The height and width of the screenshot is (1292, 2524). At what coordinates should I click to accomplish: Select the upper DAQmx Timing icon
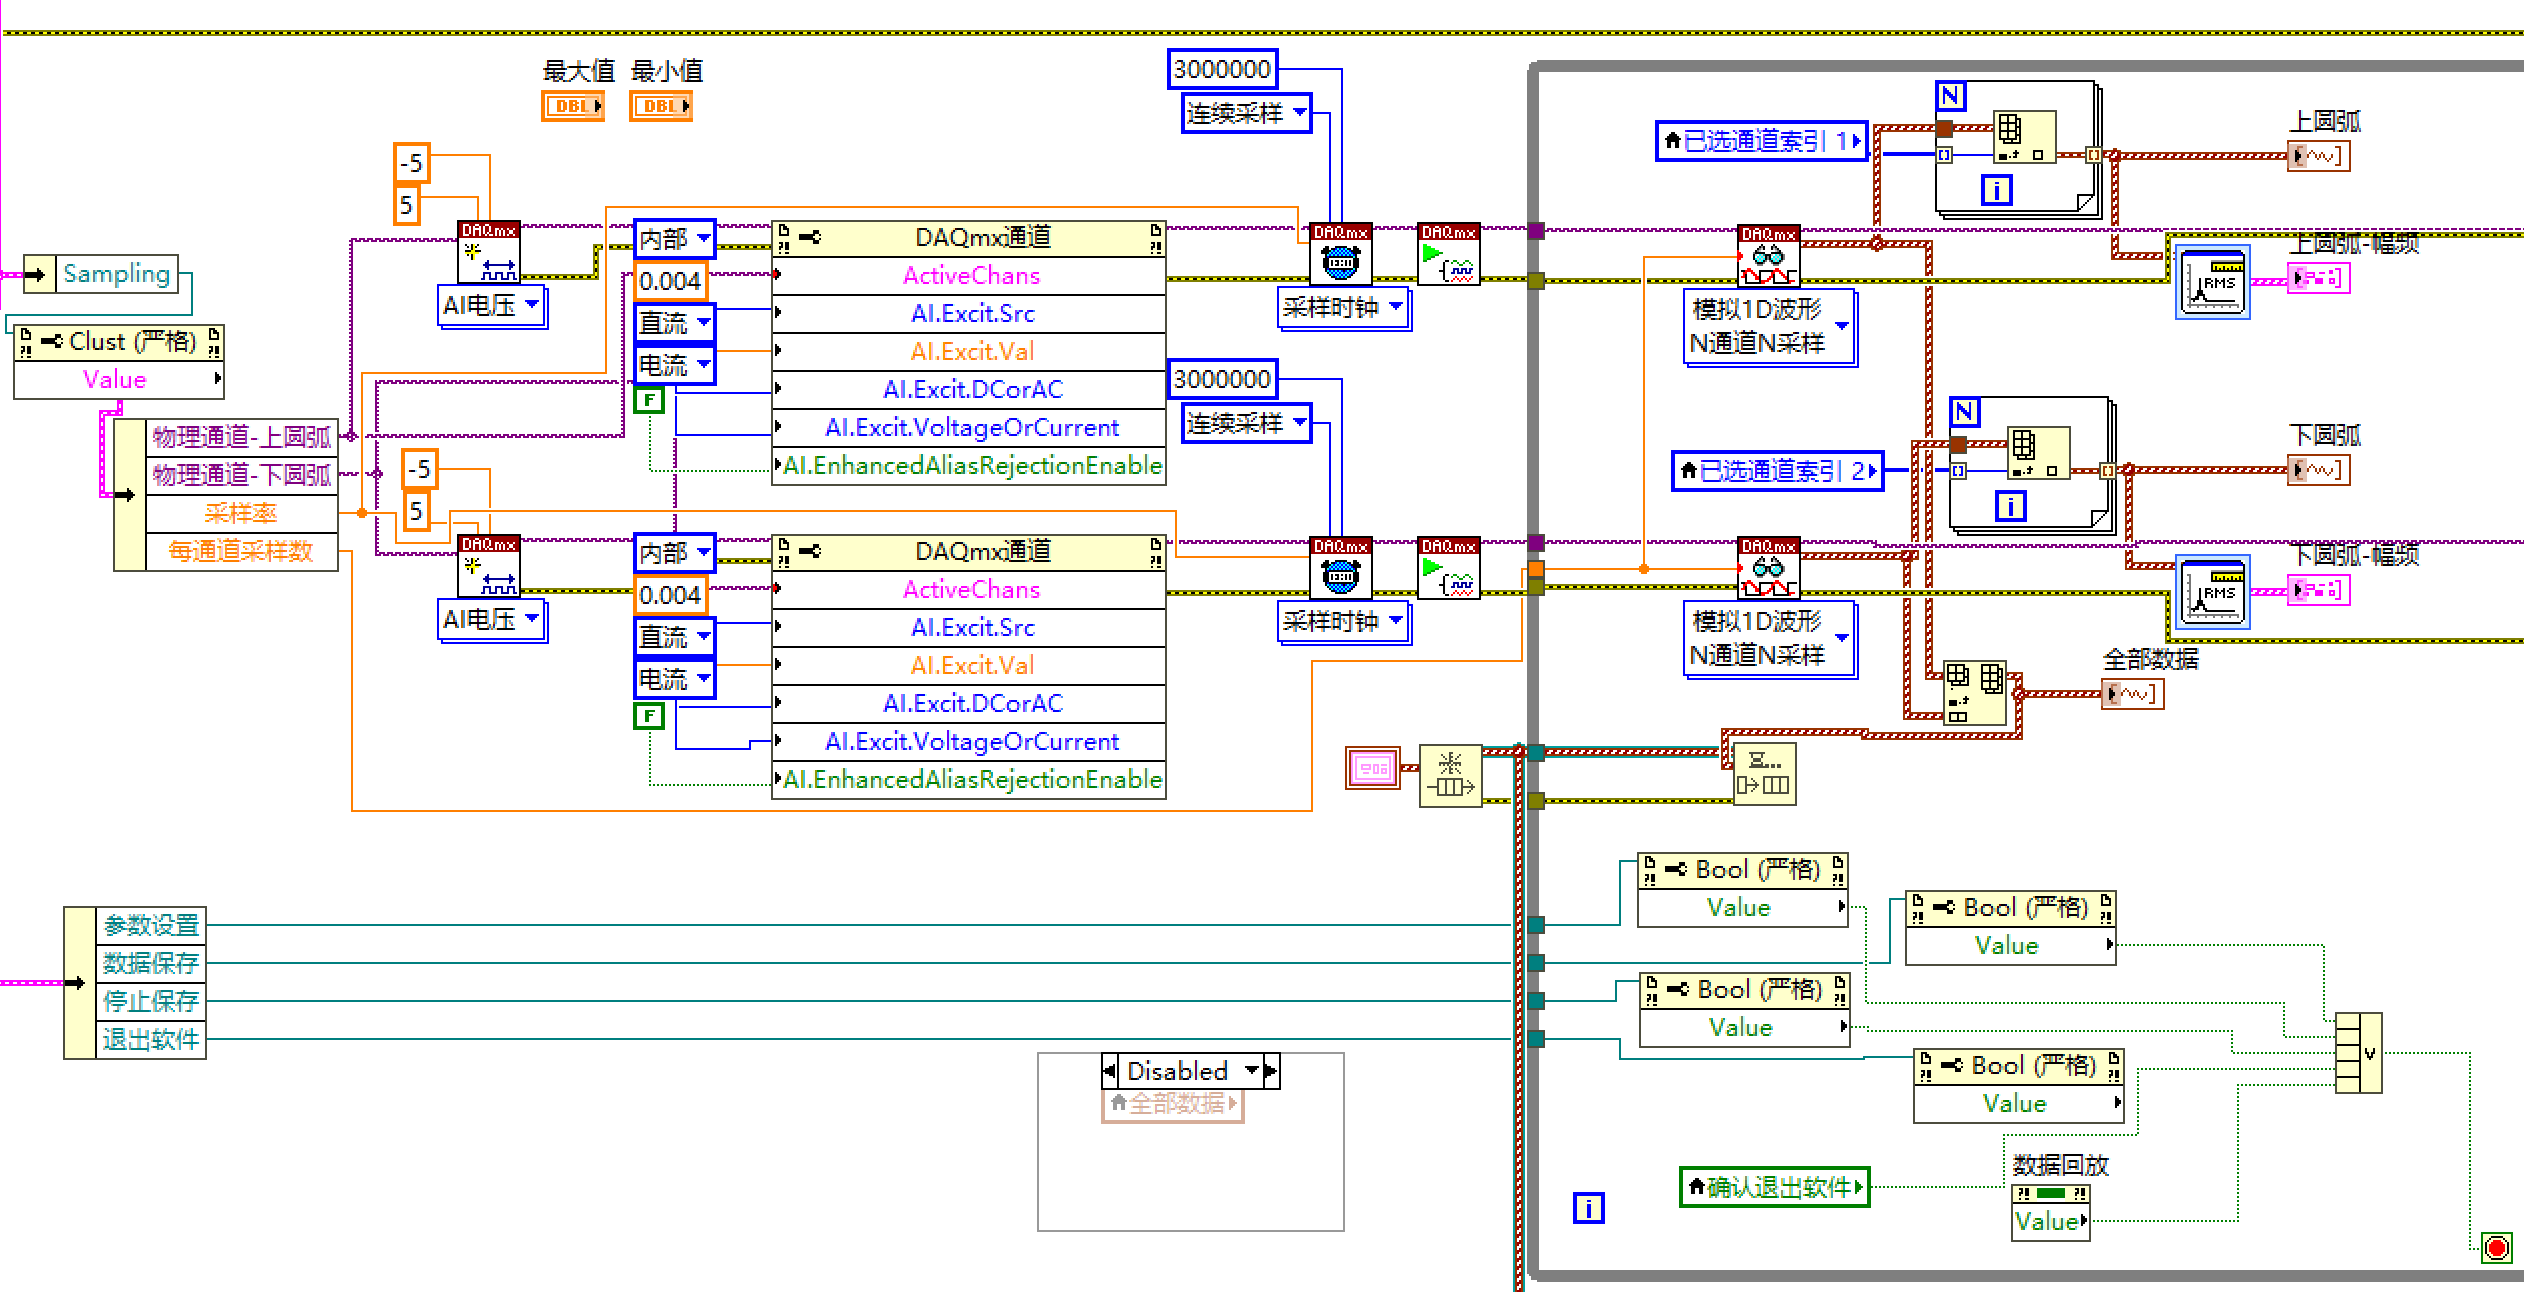click(x=1340, y=254)
